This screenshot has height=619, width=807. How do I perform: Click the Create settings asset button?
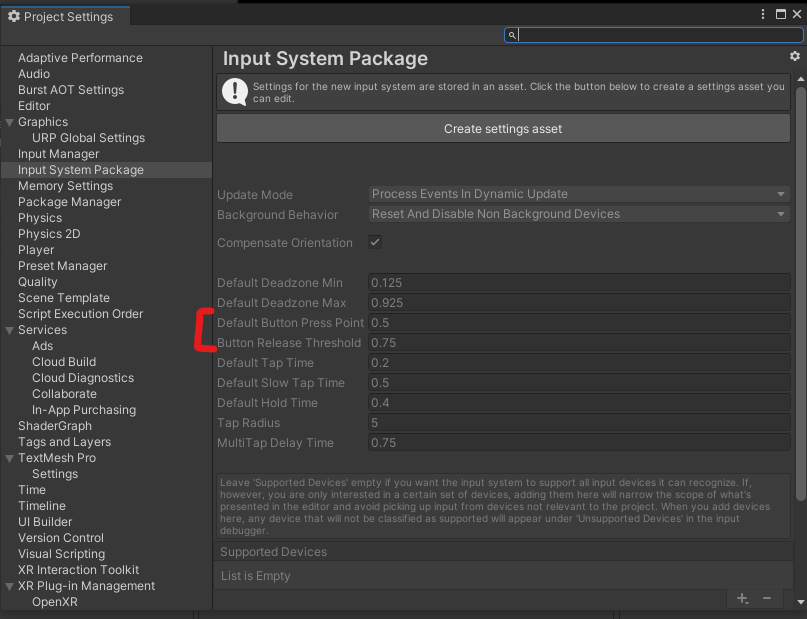pyautogui.click(x=503, y=129)
